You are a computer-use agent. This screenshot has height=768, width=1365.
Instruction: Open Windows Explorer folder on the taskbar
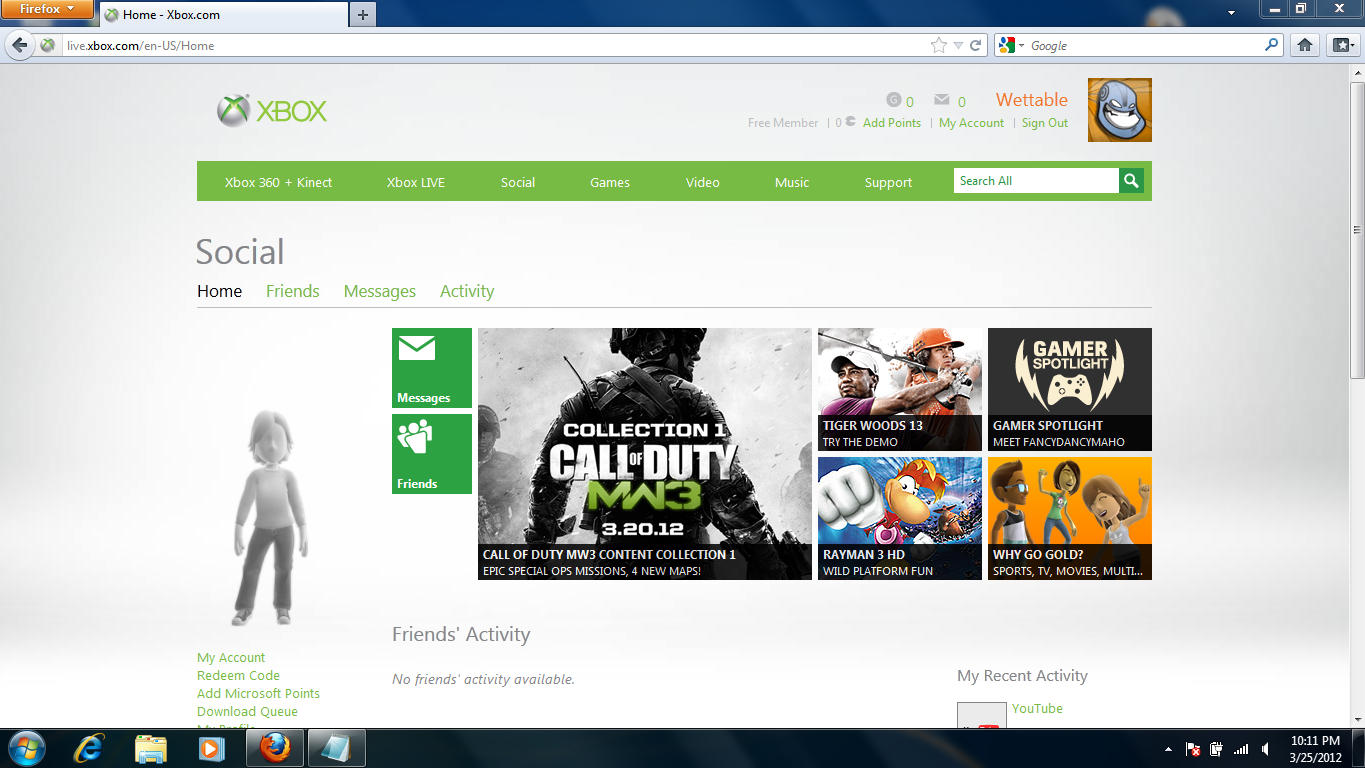pos(151,748)
